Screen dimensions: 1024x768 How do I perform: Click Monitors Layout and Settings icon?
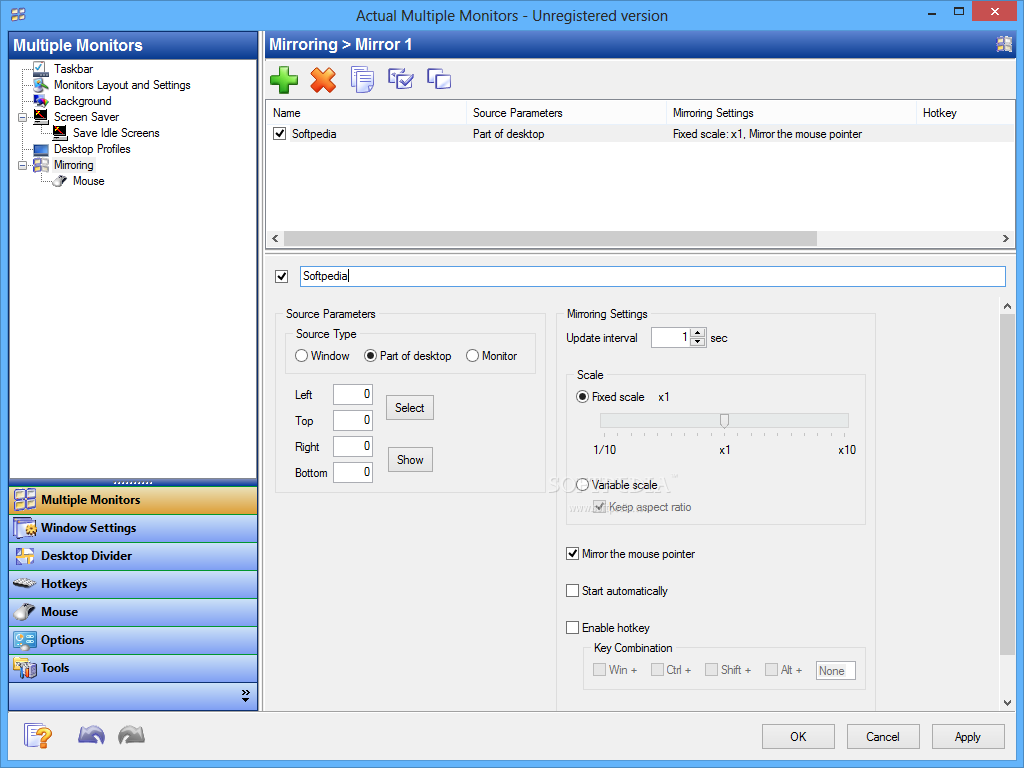coord(40,85)
